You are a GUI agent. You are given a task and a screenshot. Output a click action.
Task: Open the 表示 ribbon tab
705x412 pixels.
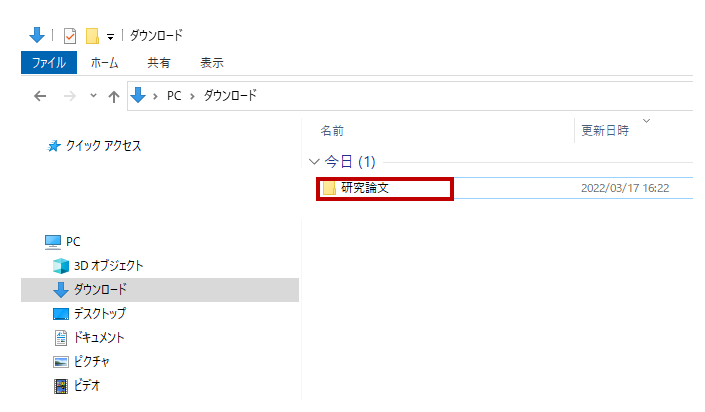pos(212,63)
